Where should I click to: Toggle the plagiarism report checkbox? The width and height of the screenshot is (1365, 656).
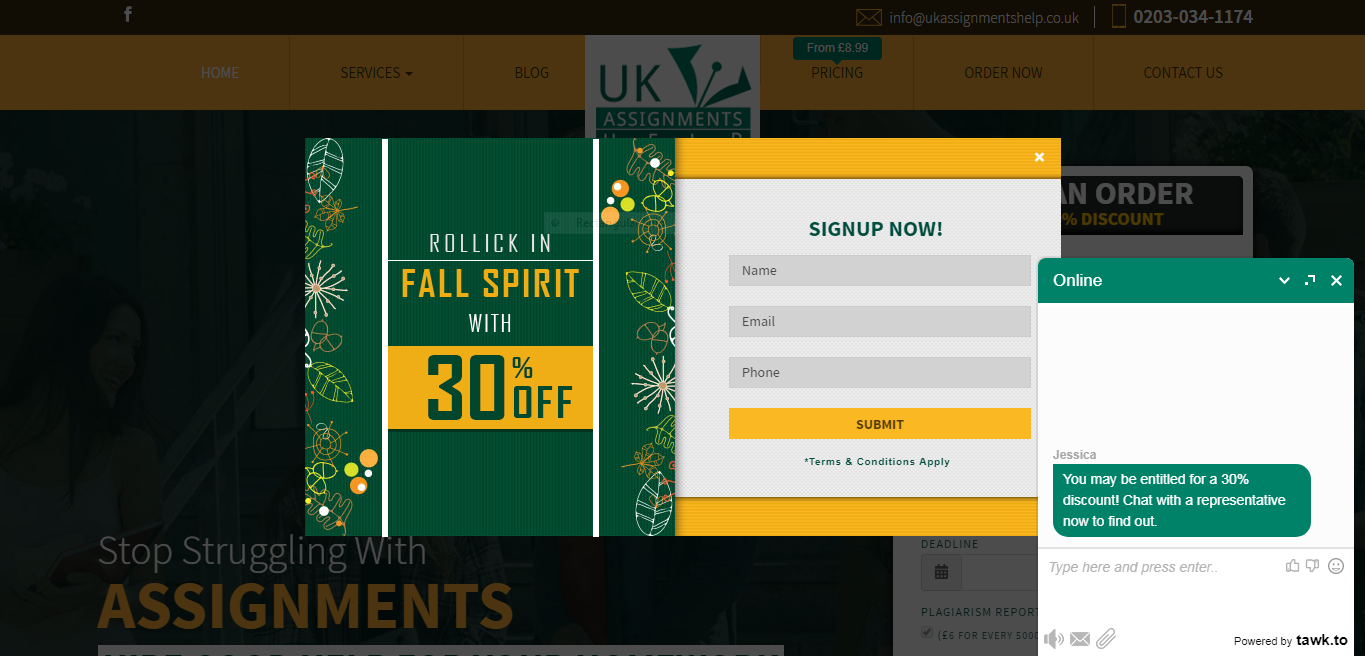[x=927, y=632]
